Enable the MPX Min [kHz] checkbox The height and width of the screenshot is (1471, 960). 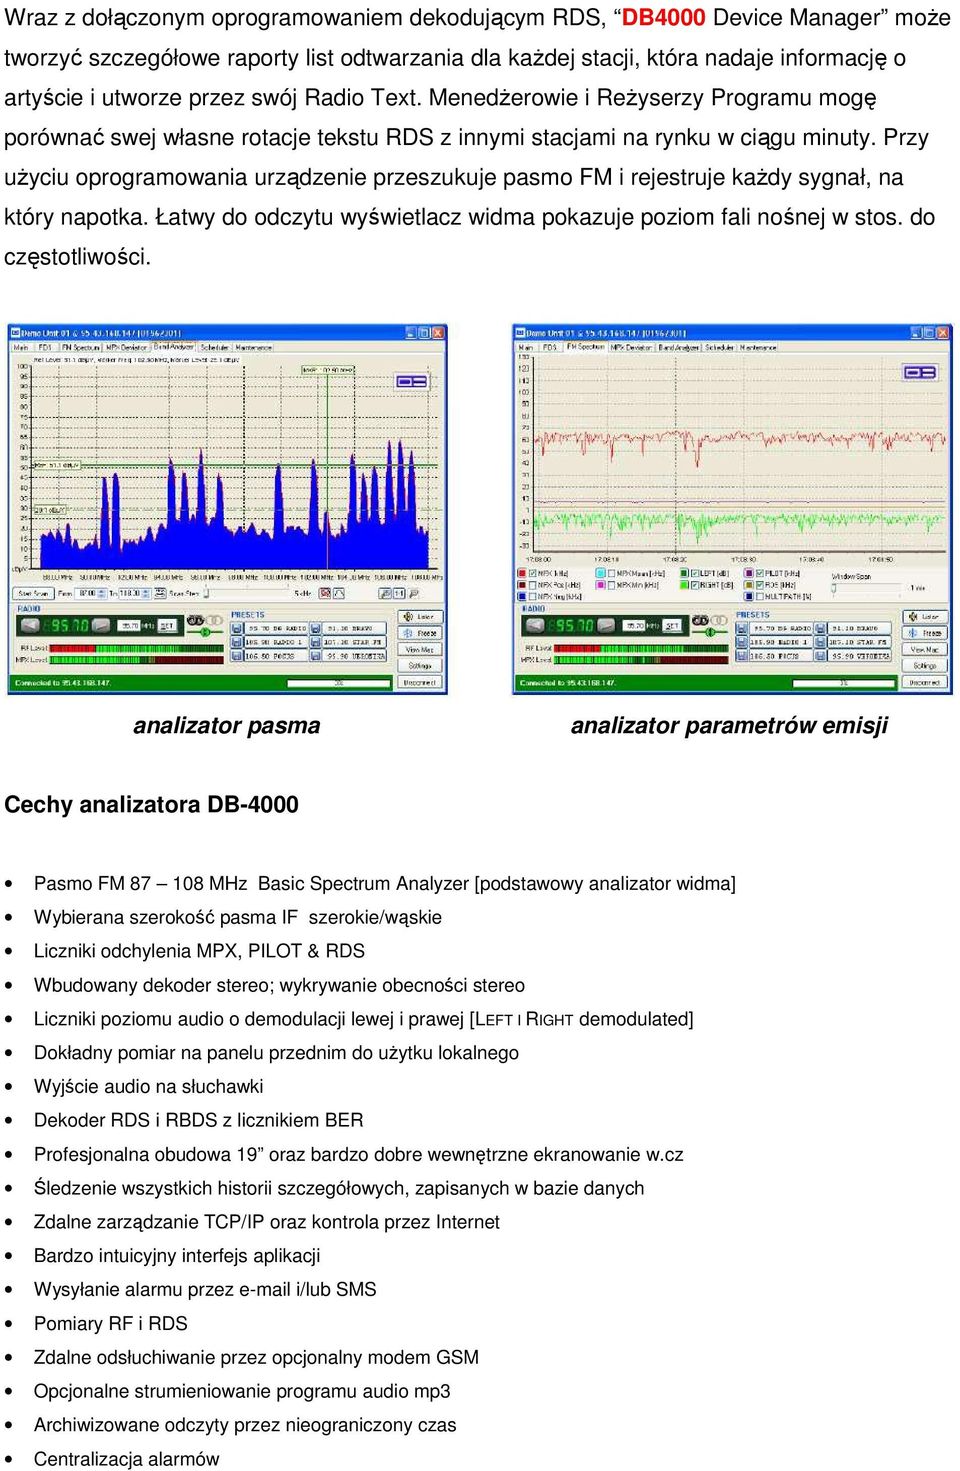point(611,584)
